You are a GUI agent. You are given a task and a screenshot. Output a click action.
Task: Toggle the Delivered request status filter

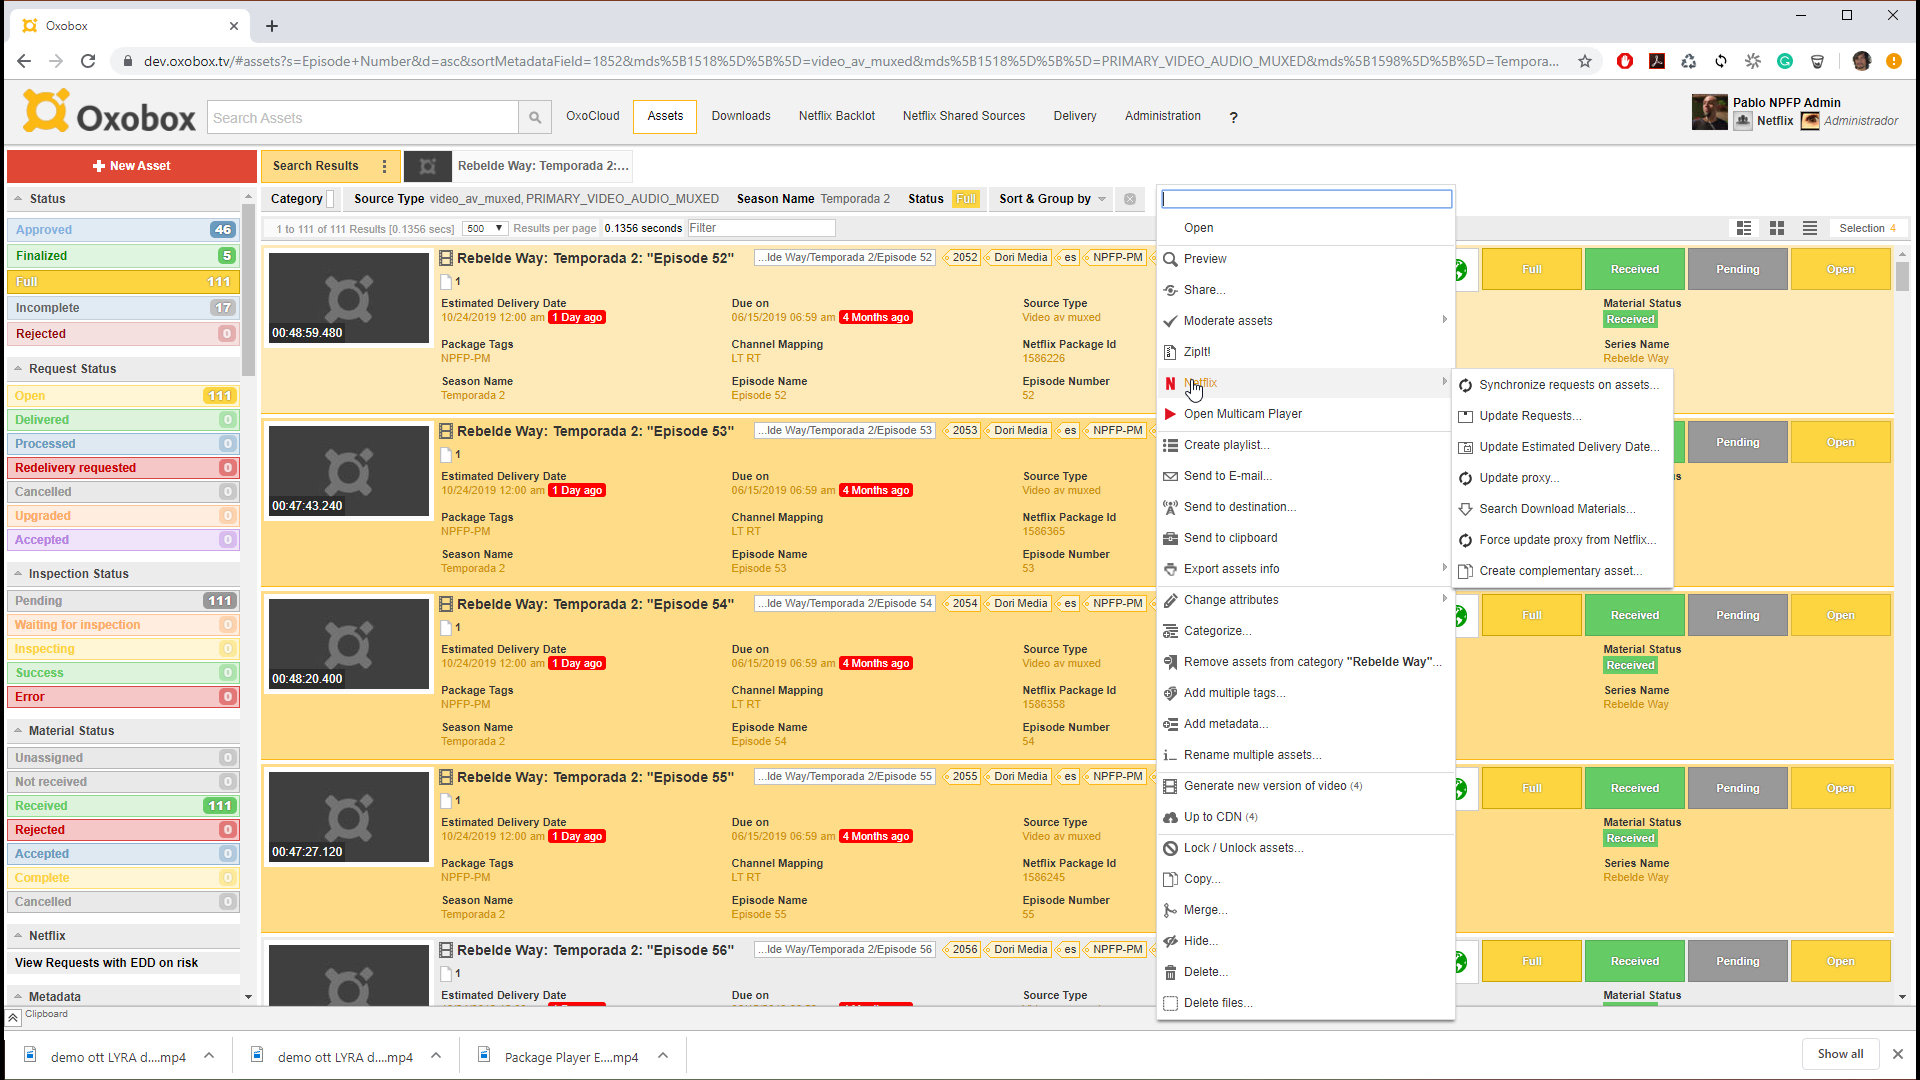coord(124,420)
